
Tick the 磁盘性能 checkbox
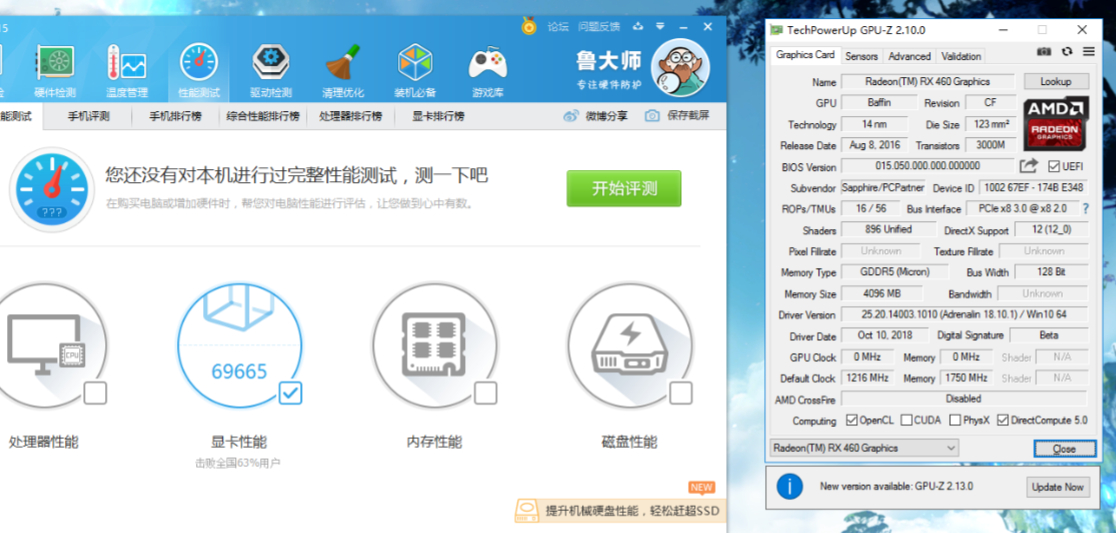(680, 393)
